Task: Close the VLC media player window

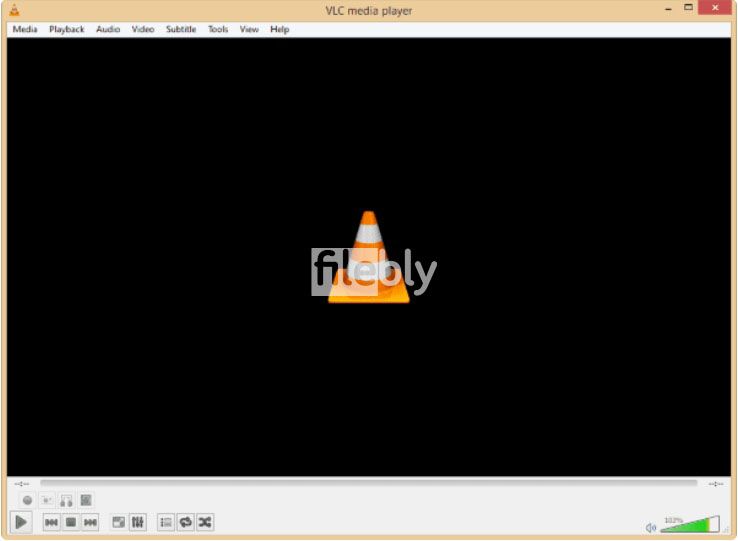Action: (715, 8)
